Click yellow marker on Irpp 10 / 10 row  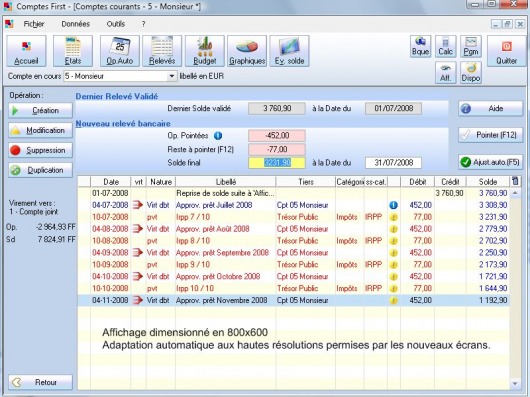coord(393,289)
